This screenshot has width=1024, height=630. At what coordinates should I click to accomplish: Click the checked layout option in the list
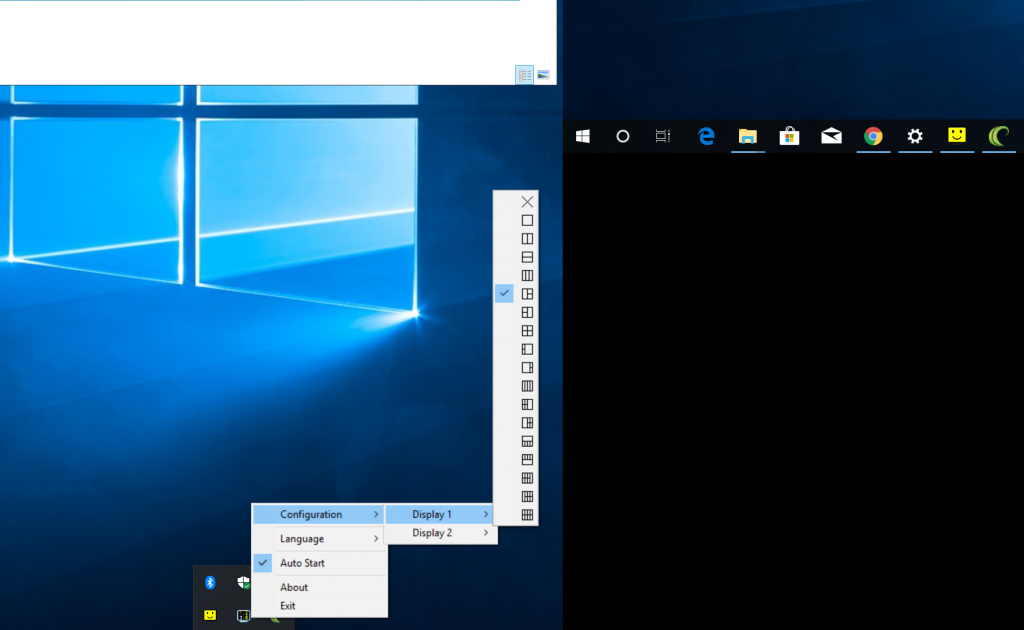527,294
